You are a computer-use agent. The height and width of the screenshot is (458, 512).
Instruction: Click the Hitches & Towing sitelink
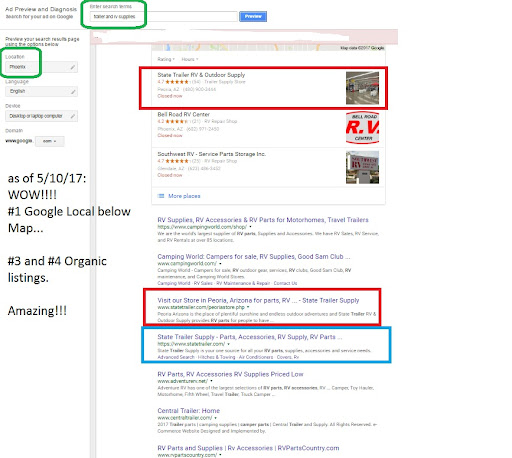coord(216,357)
